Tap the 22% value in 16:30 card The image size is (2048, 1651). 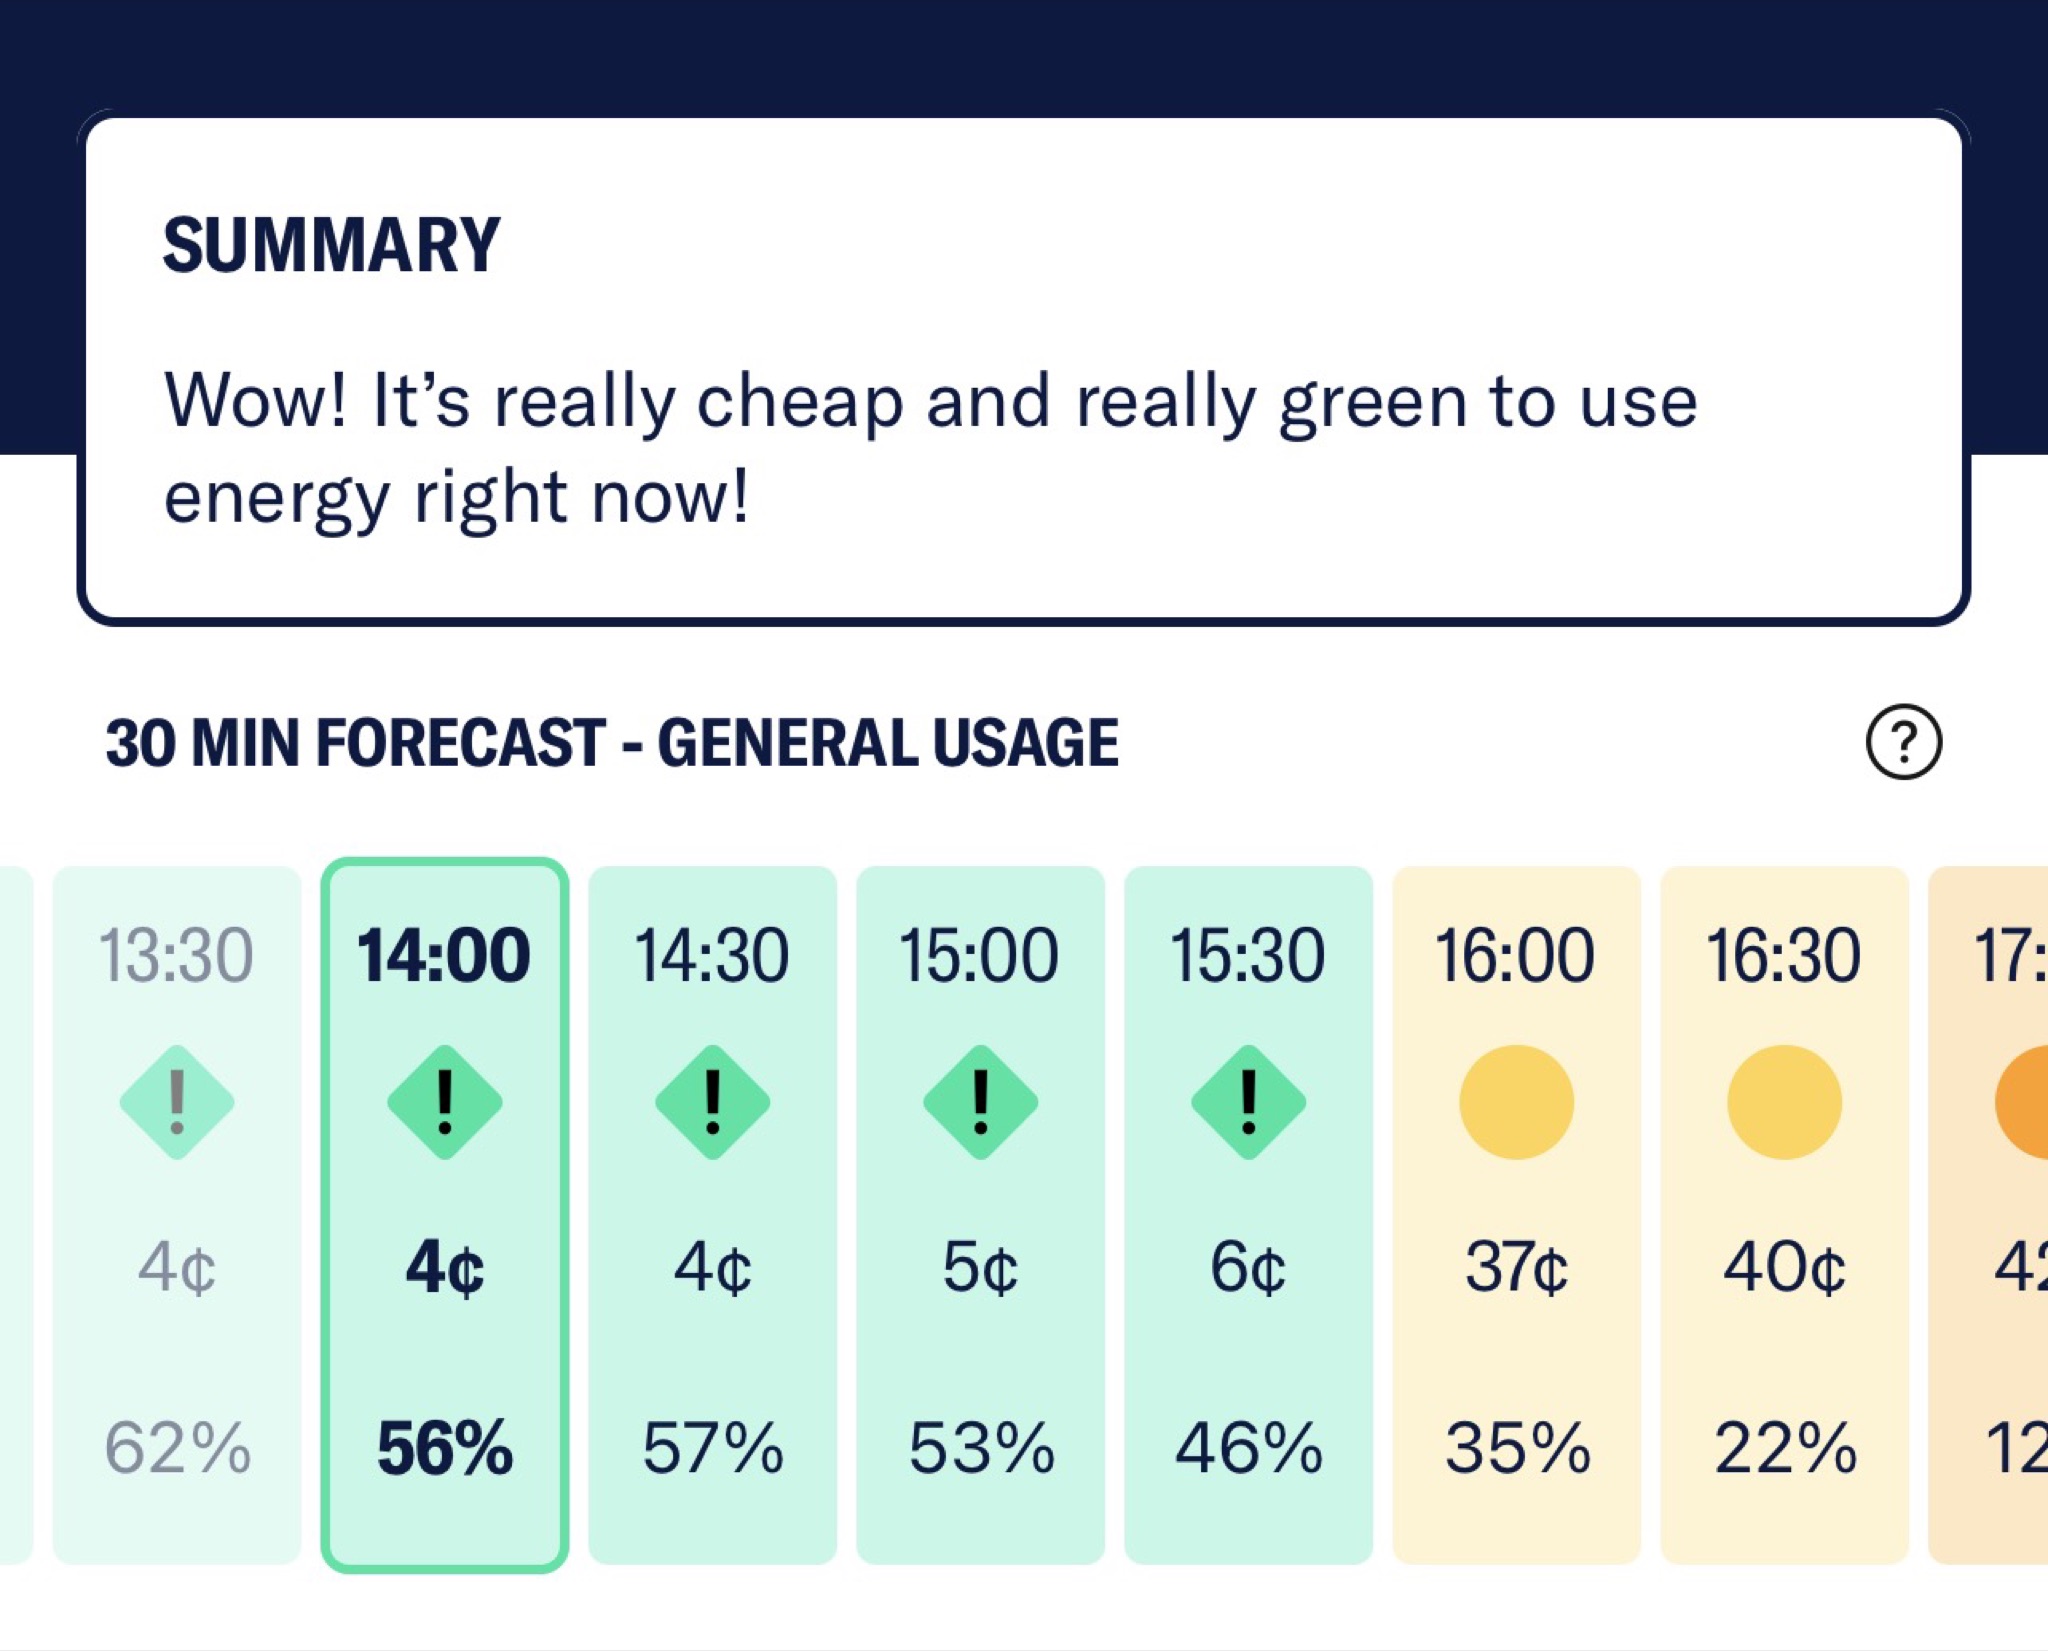click(x=1785, y=1448)
